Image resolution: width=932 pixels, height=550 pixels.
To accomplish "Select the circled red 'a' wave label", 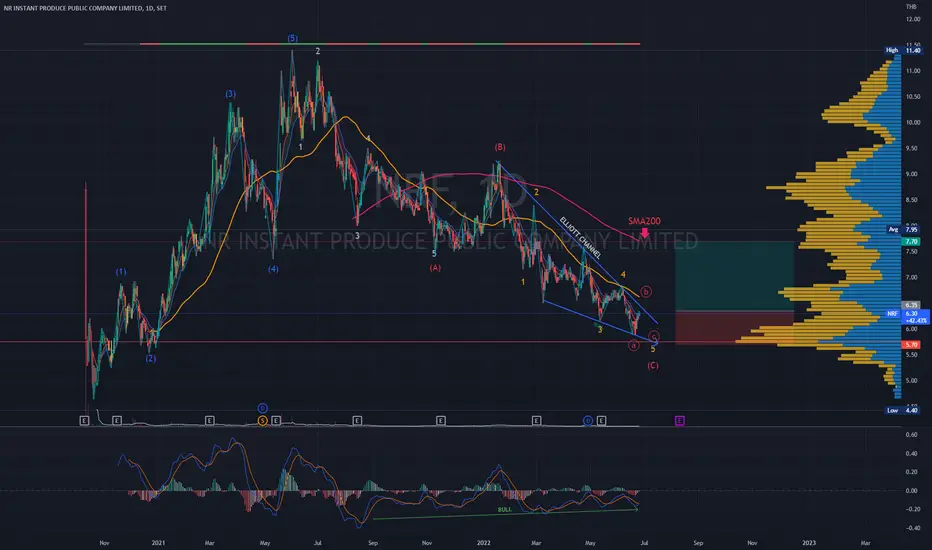I will 634,345.
